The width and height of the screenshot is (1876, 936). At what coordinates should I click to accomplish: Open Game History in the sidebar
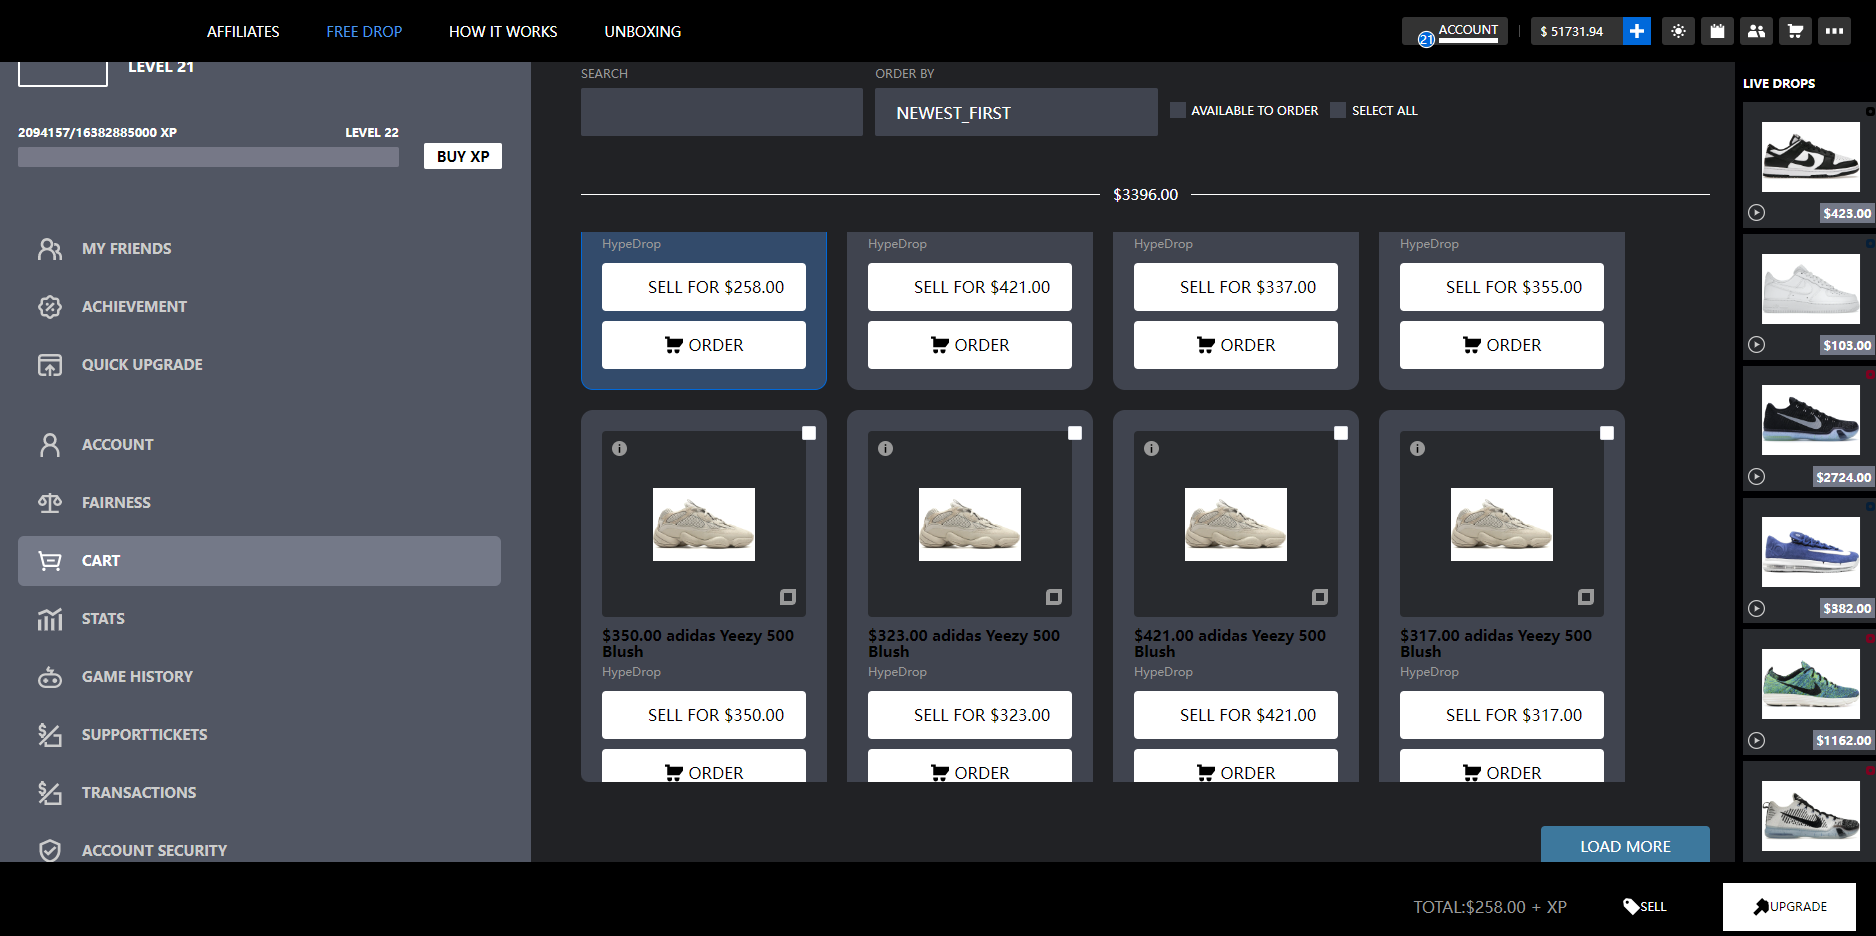pyautogui.click(x=260, y=676)
